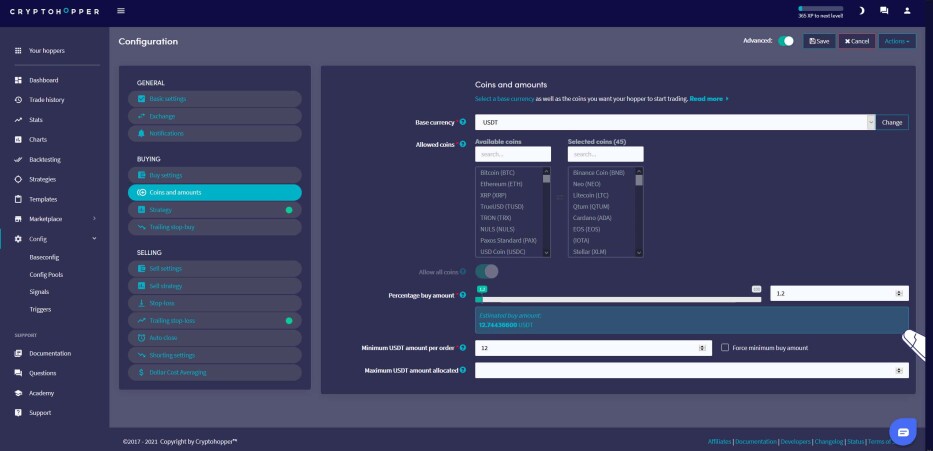This screenshot has width=933, height=451.
Task: Open the Stop-loss selling section
Action: coord(215,303)
